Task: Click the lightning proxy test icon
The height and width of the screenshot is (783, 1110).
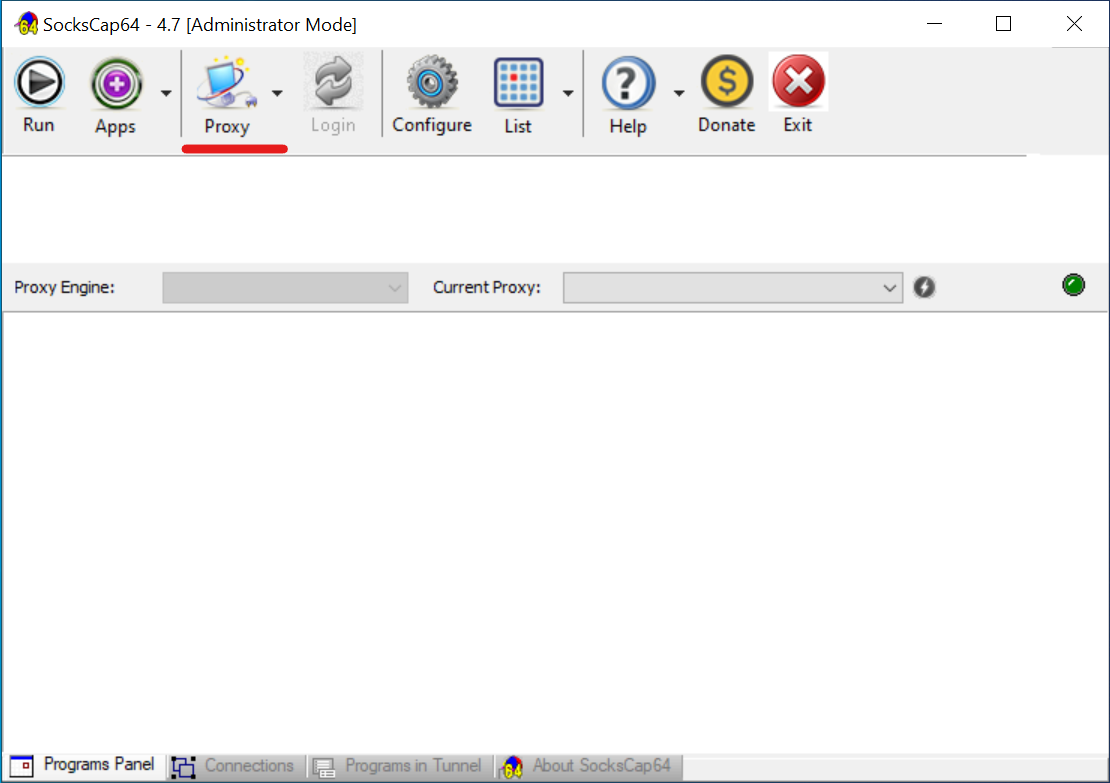Action: (924, 288)
